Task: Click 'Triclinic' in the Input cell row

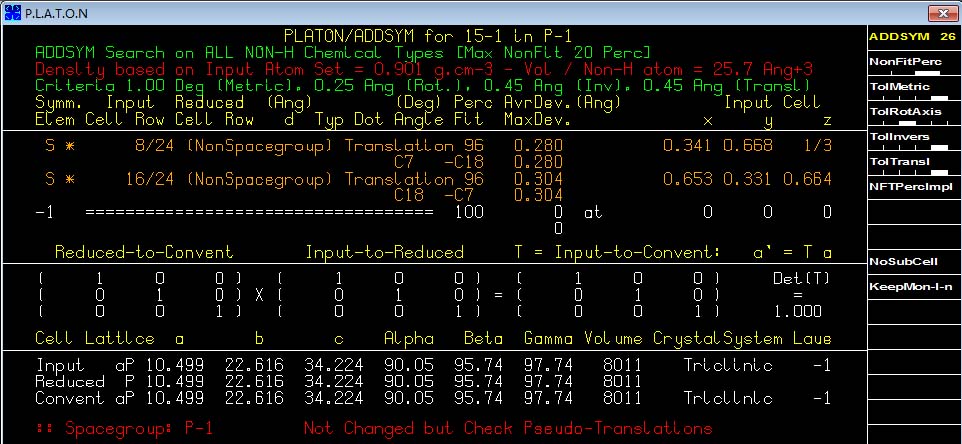Action: pos(728,366)
